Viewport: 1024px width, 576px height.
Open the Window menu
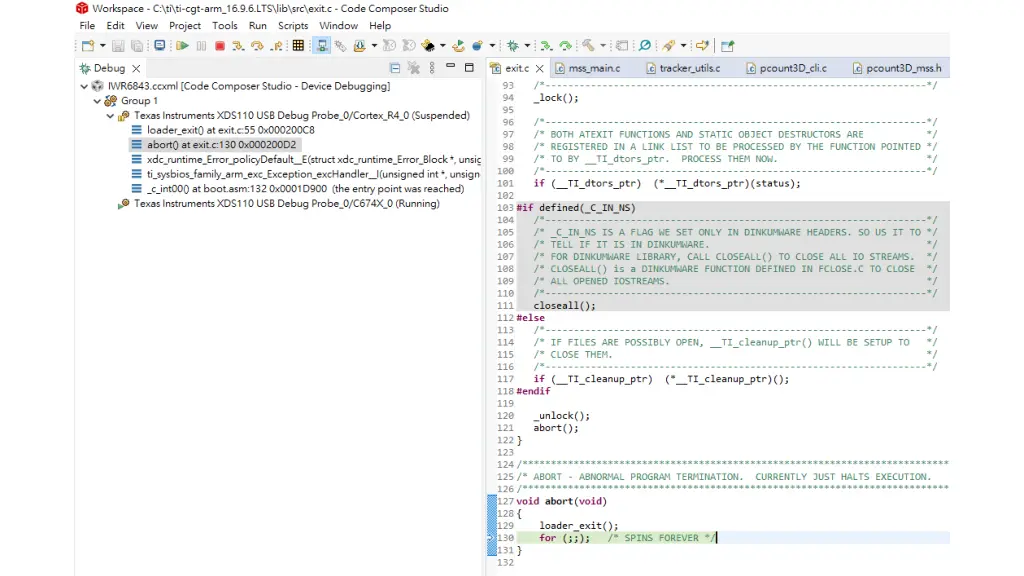(338, 25)
